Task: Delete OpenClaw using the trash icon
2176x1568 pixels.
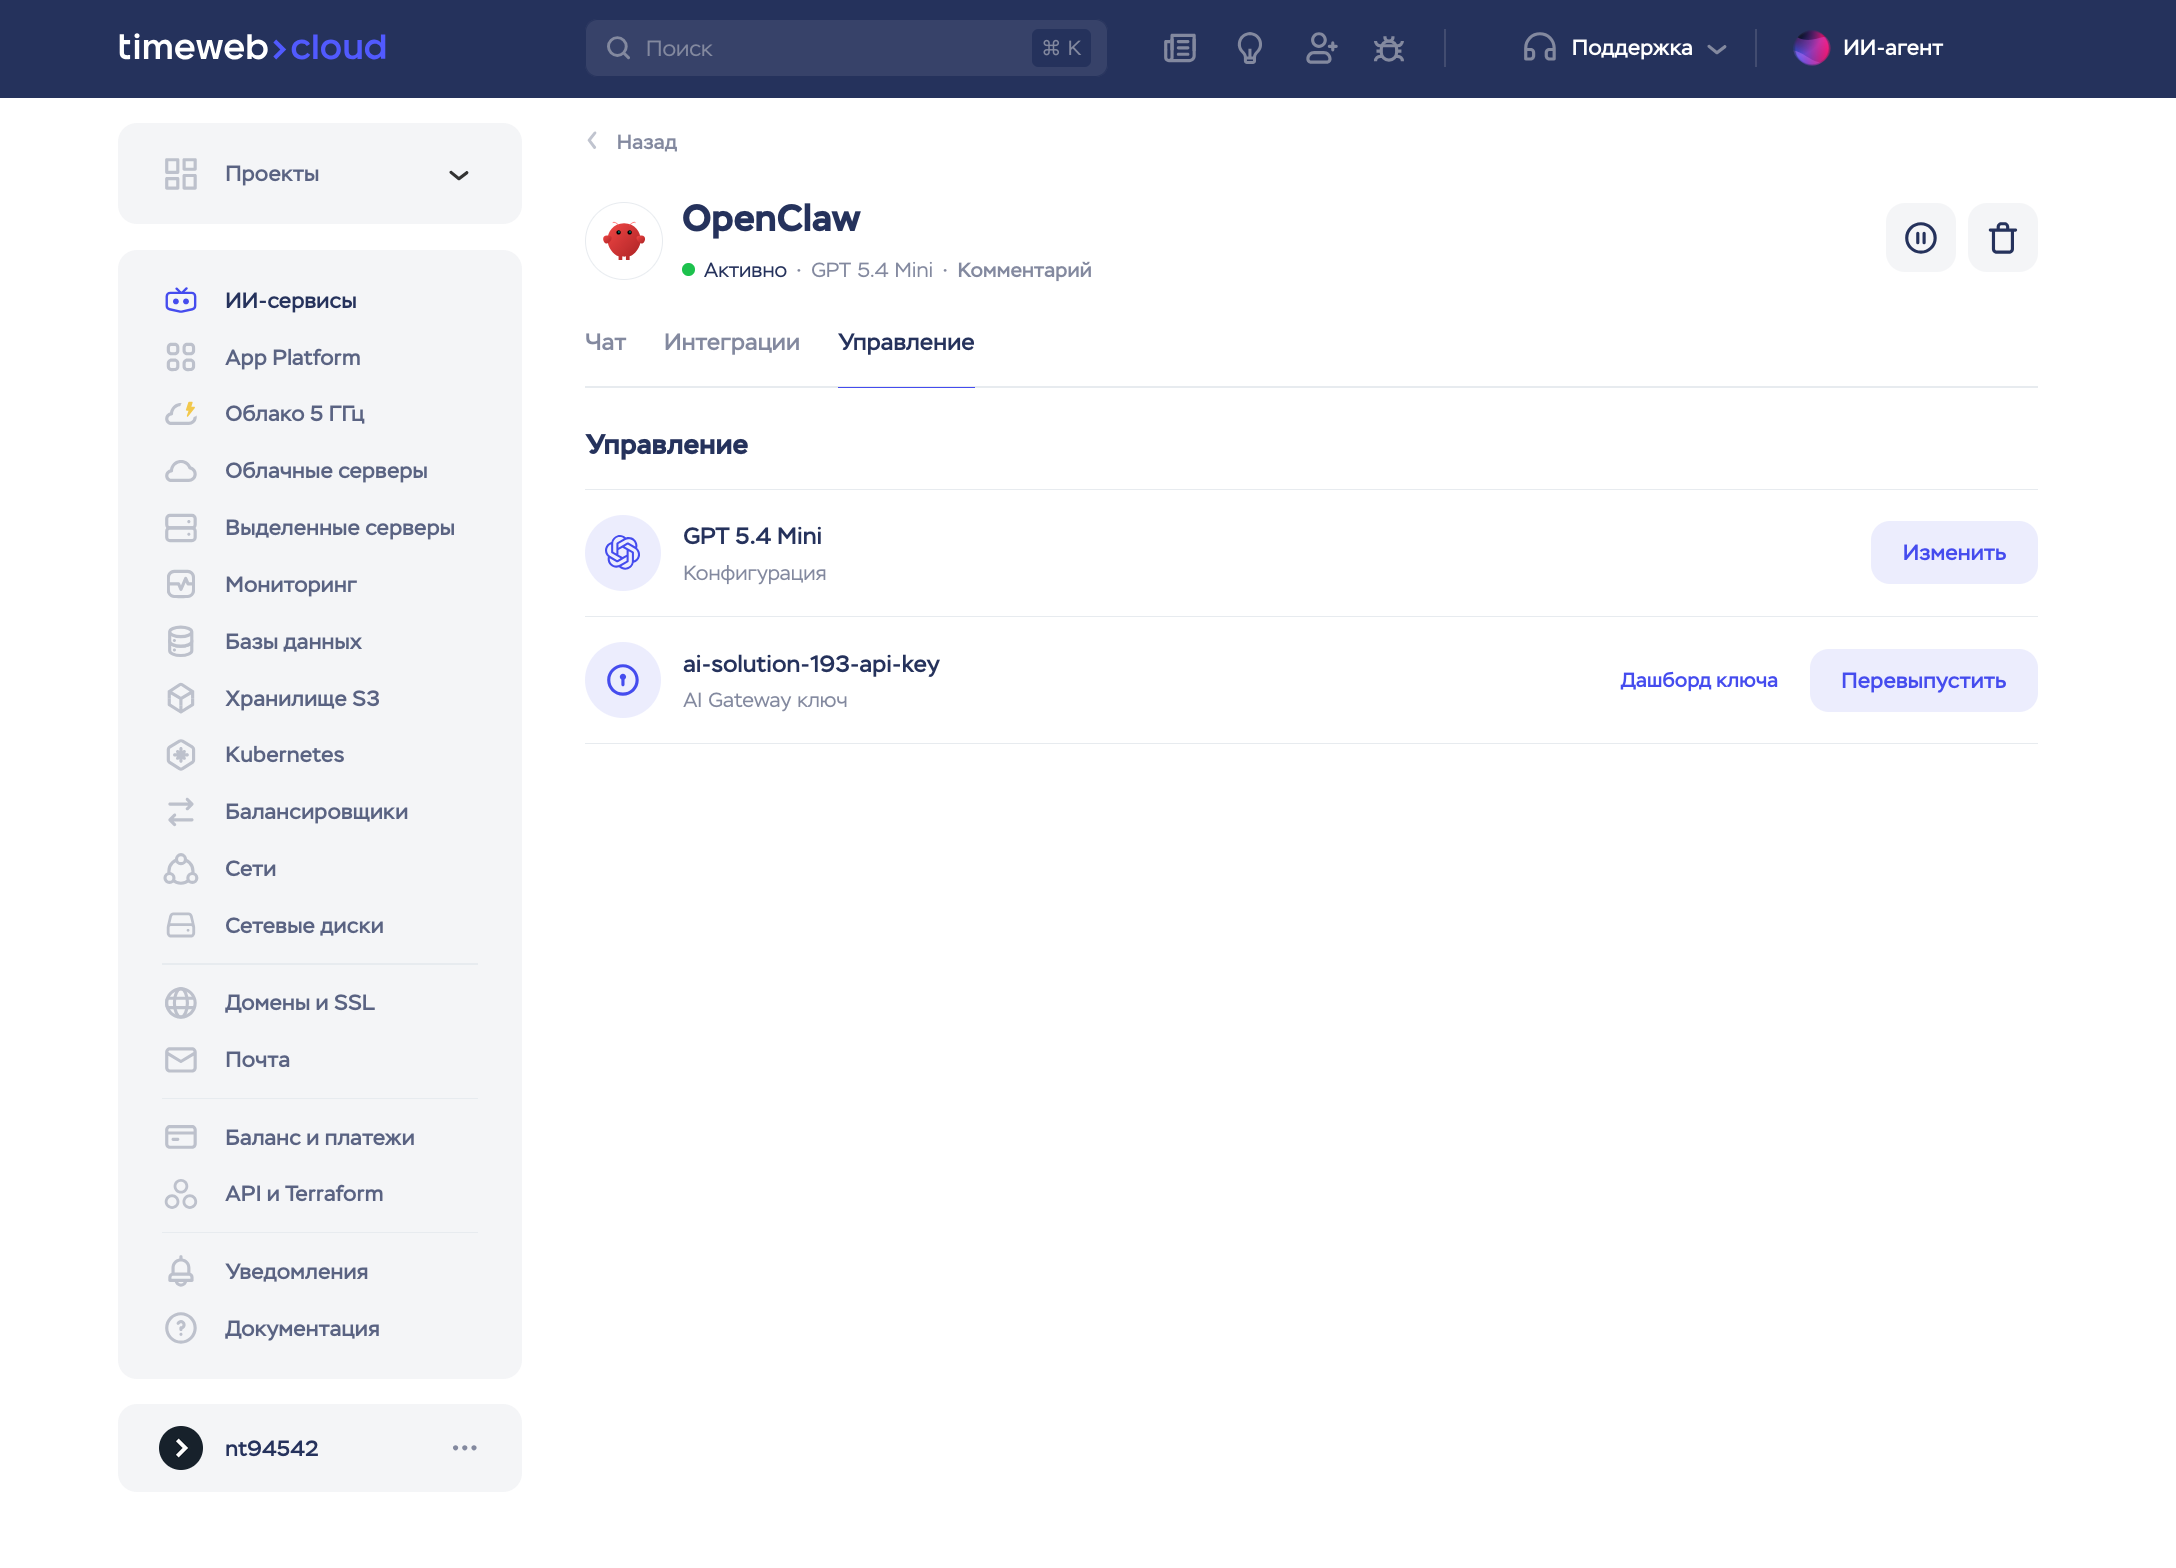Action: click(x=2003, y=238)
